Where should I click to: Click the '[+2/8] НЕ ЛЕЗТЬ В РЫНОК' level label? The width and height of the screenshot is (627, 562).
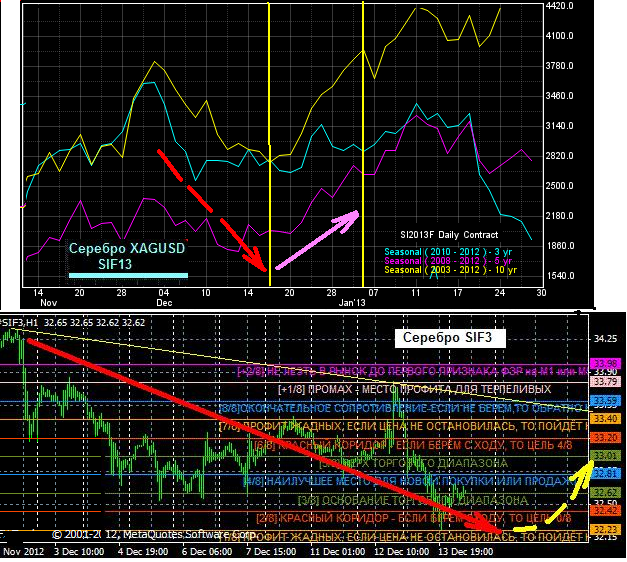coord(412,372)
